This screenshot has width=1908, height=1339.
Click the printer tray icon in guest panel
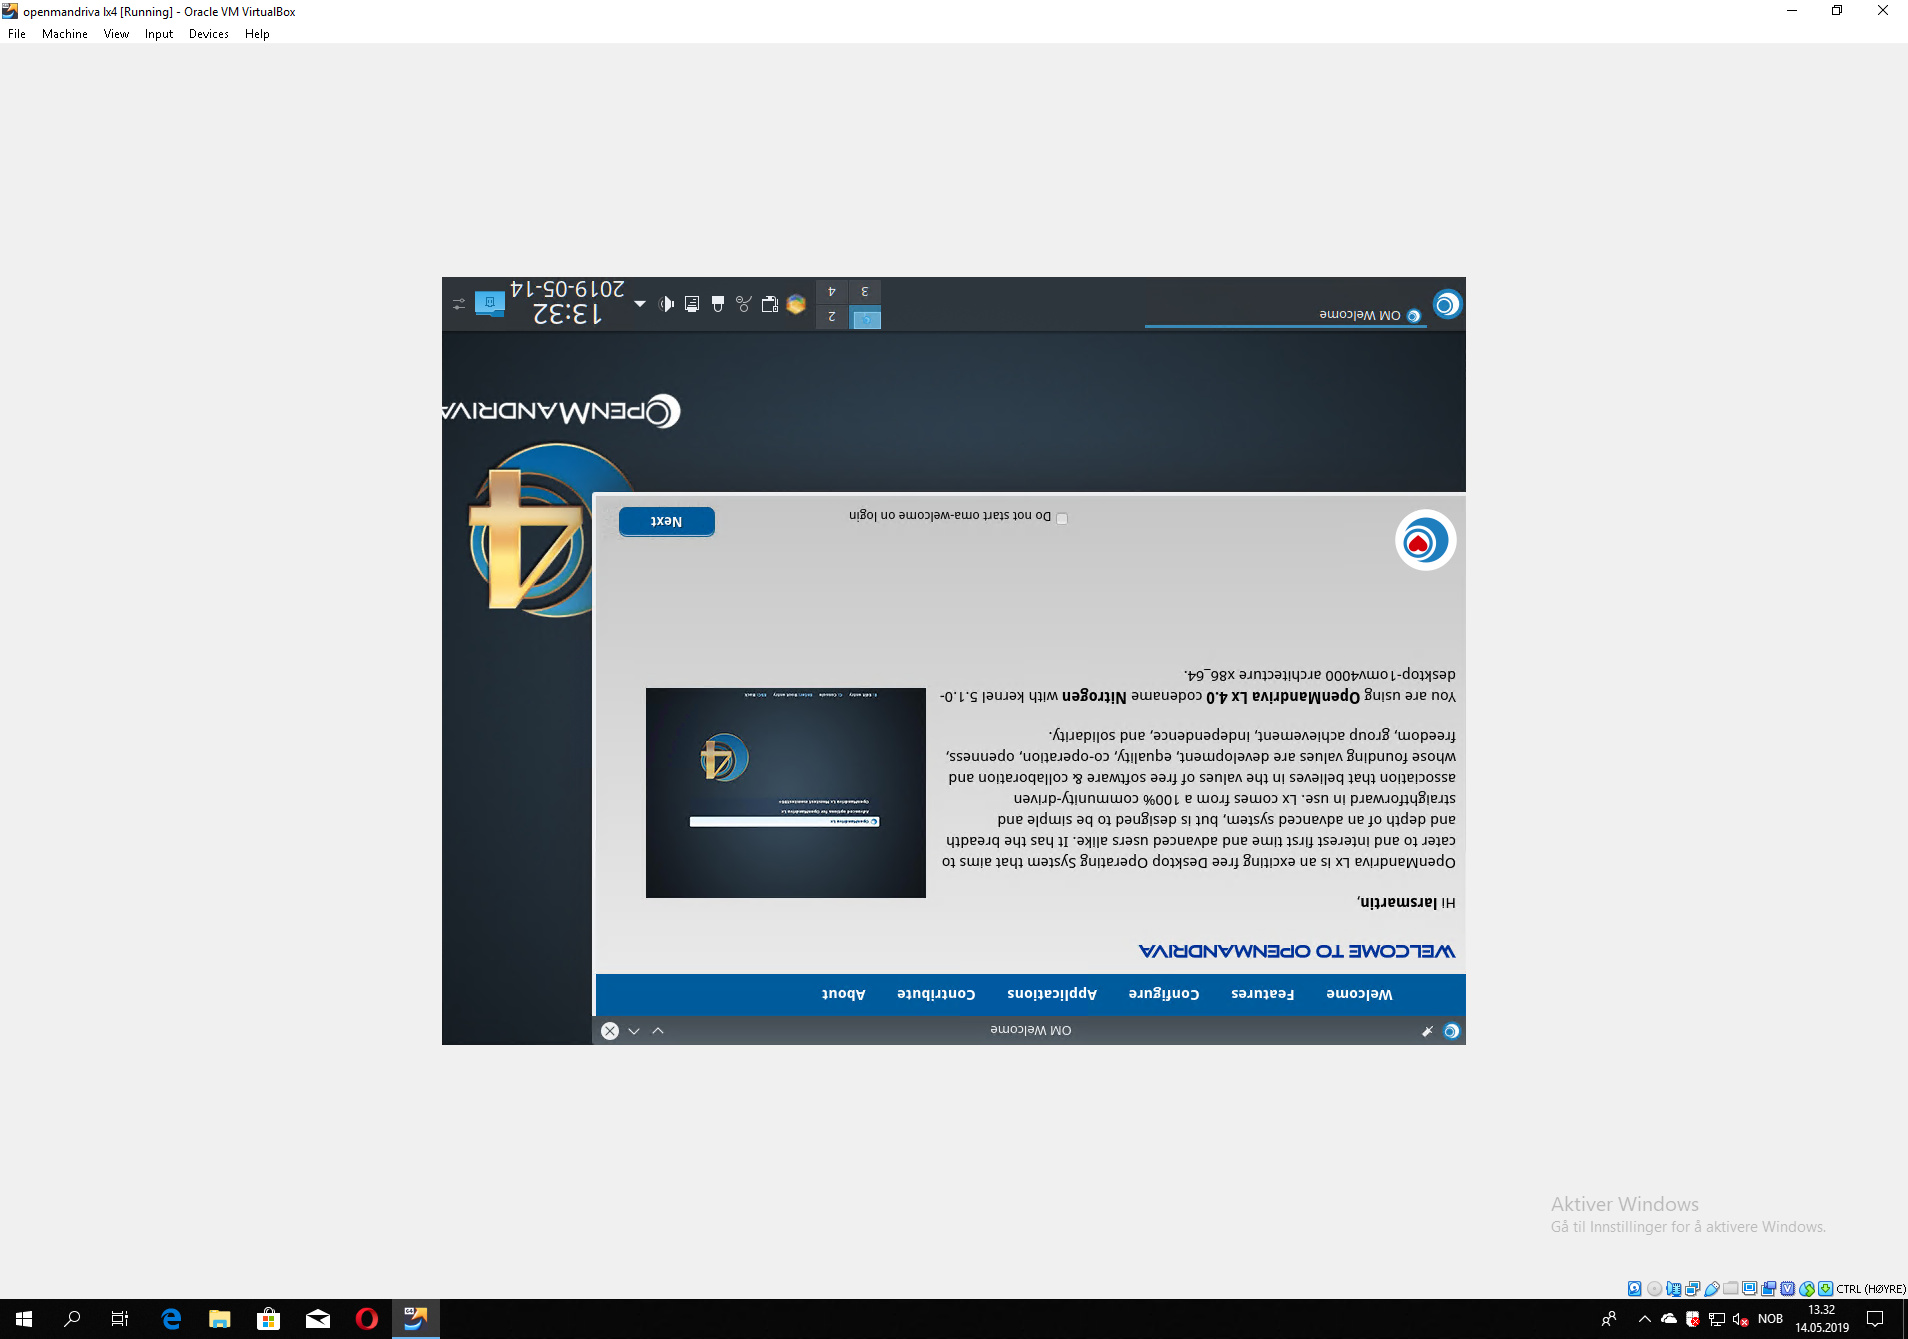[692, 304]
